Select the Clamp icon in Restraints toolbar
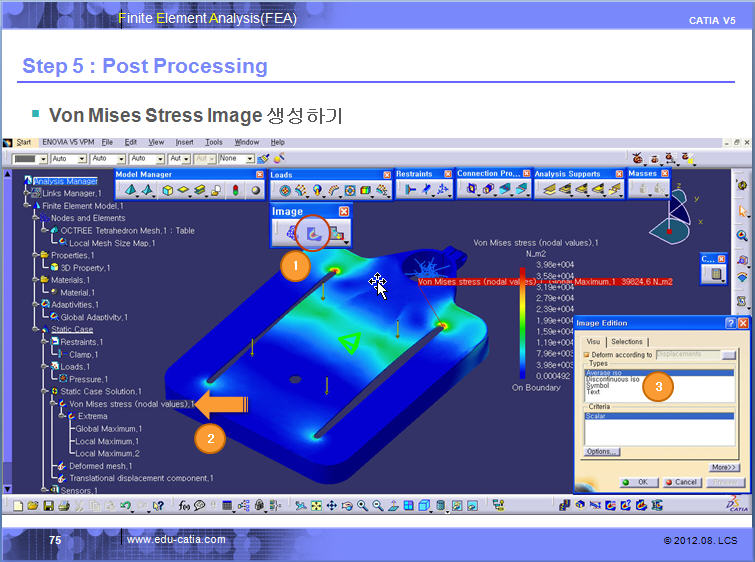The height and width of the screenshot is (562, 755). (410, 189)
